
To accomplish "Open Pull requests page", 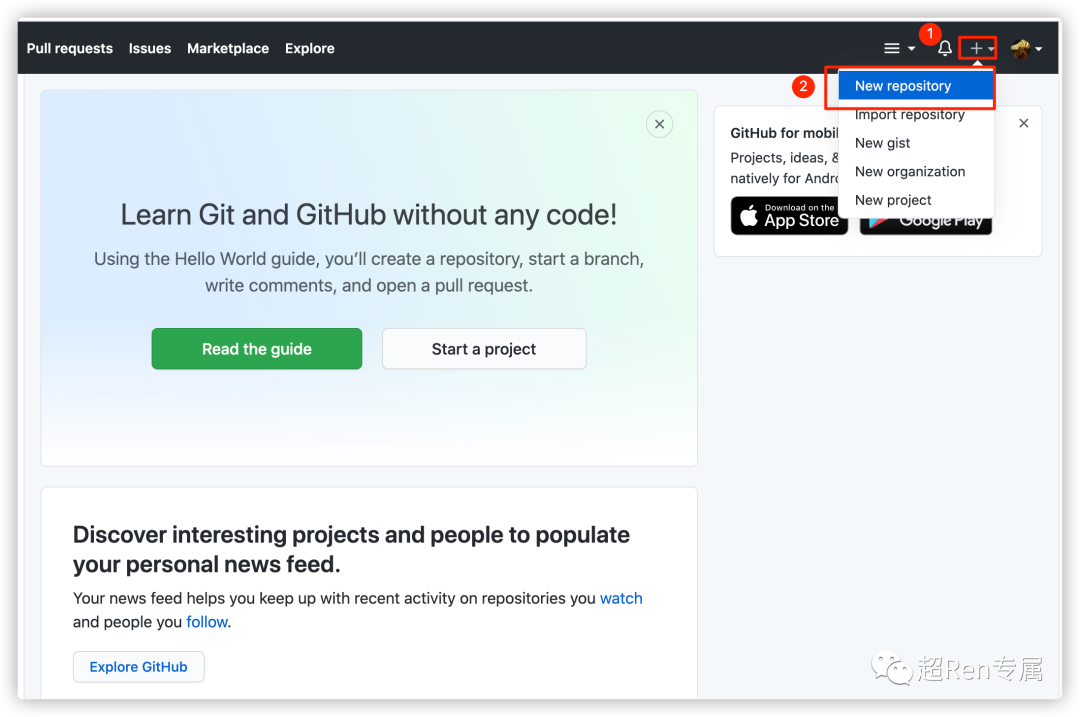I will pos(70,48).
